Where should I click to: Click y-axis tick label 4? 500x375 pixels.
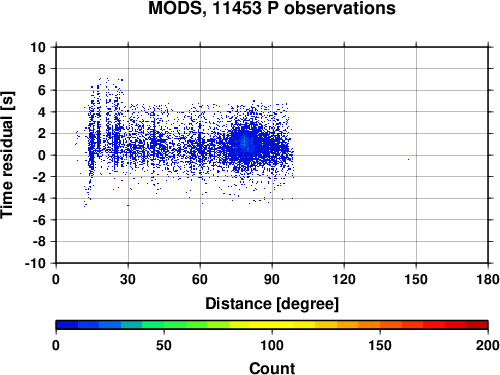point(42,112)
